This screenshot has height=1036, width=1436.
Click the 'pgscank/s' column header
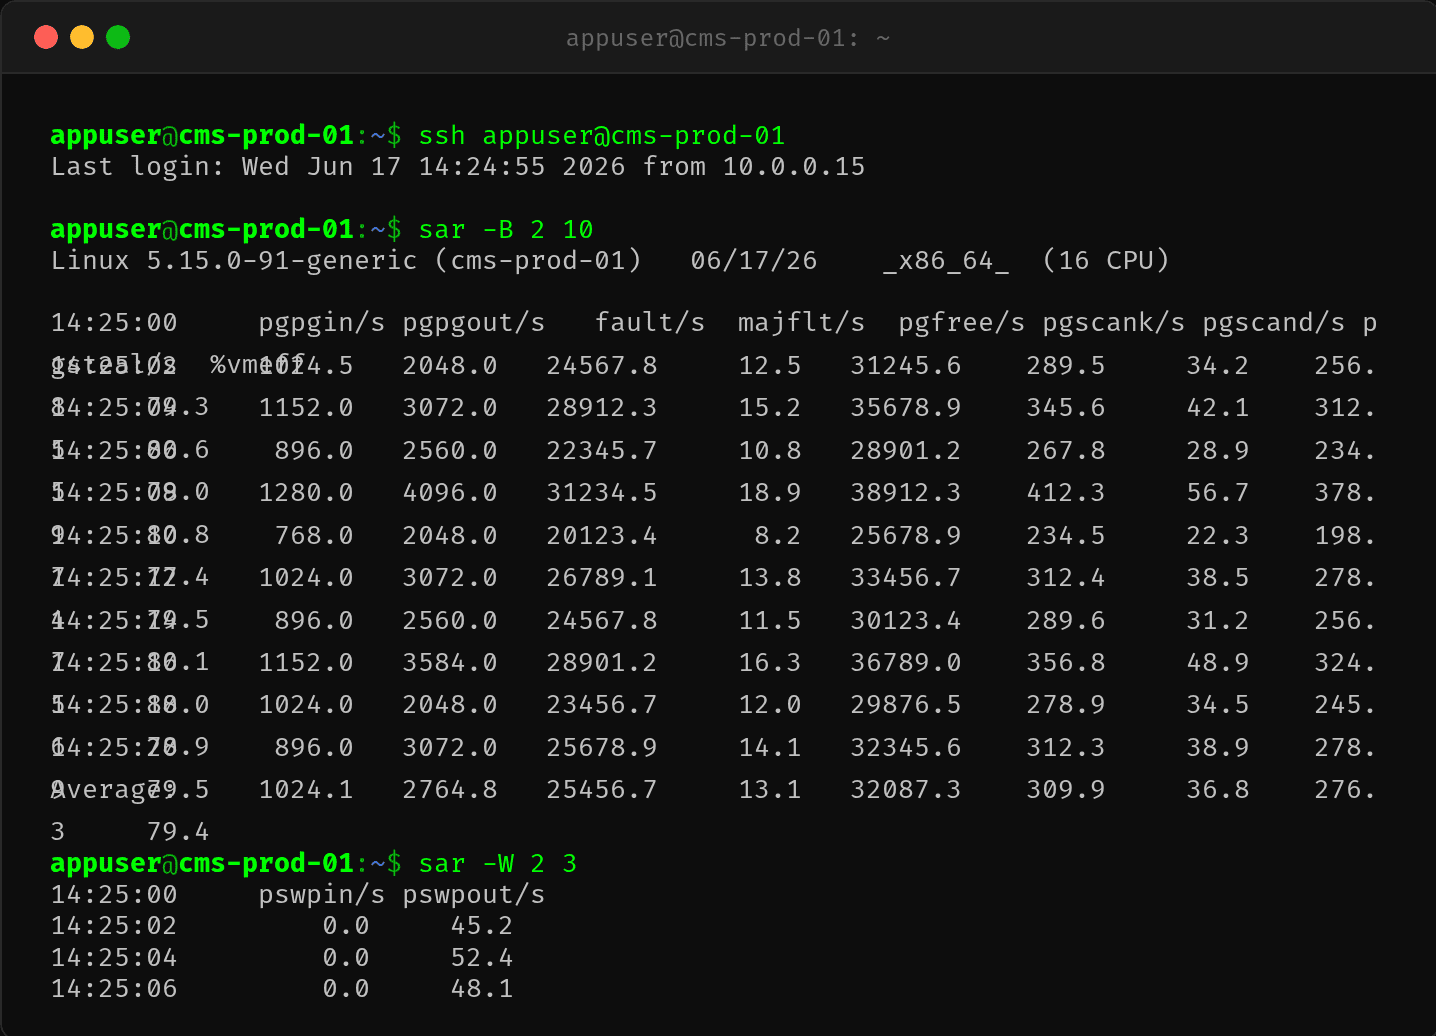click(1114, 322)
